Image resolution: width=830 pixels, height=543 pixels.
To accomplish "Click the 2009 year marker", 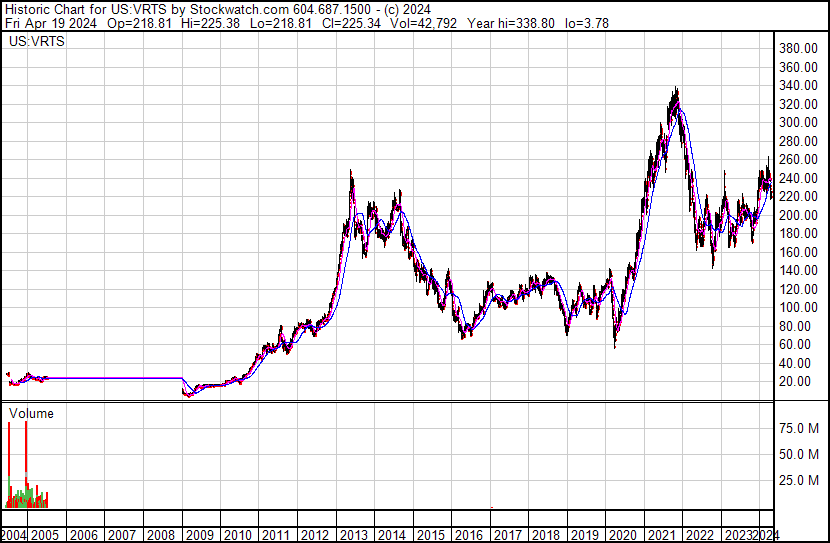I will click(197, 535).
